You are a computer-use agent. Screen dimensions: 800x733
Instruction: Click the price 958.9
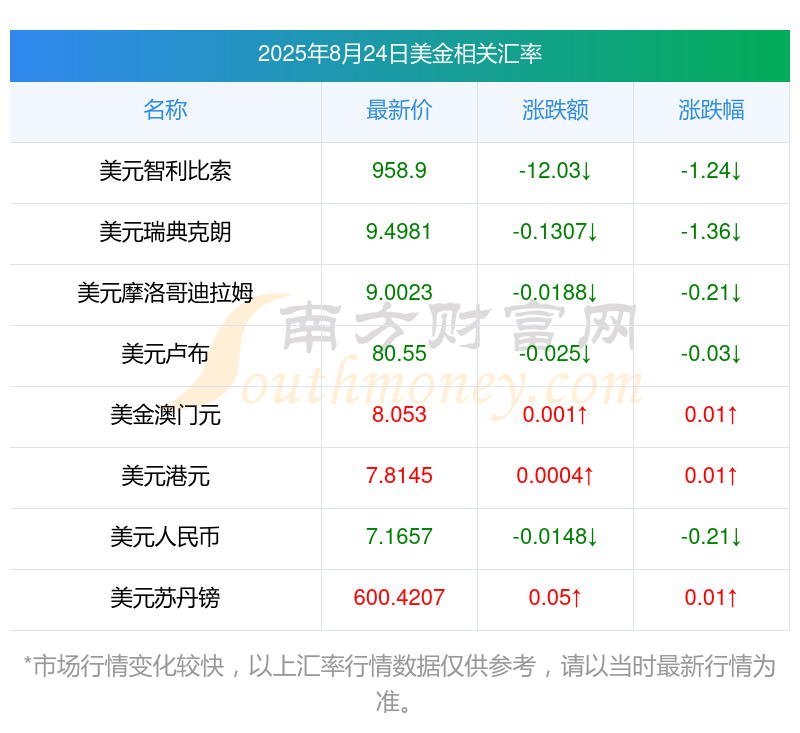pyautogui.click(x=399, y=171)
